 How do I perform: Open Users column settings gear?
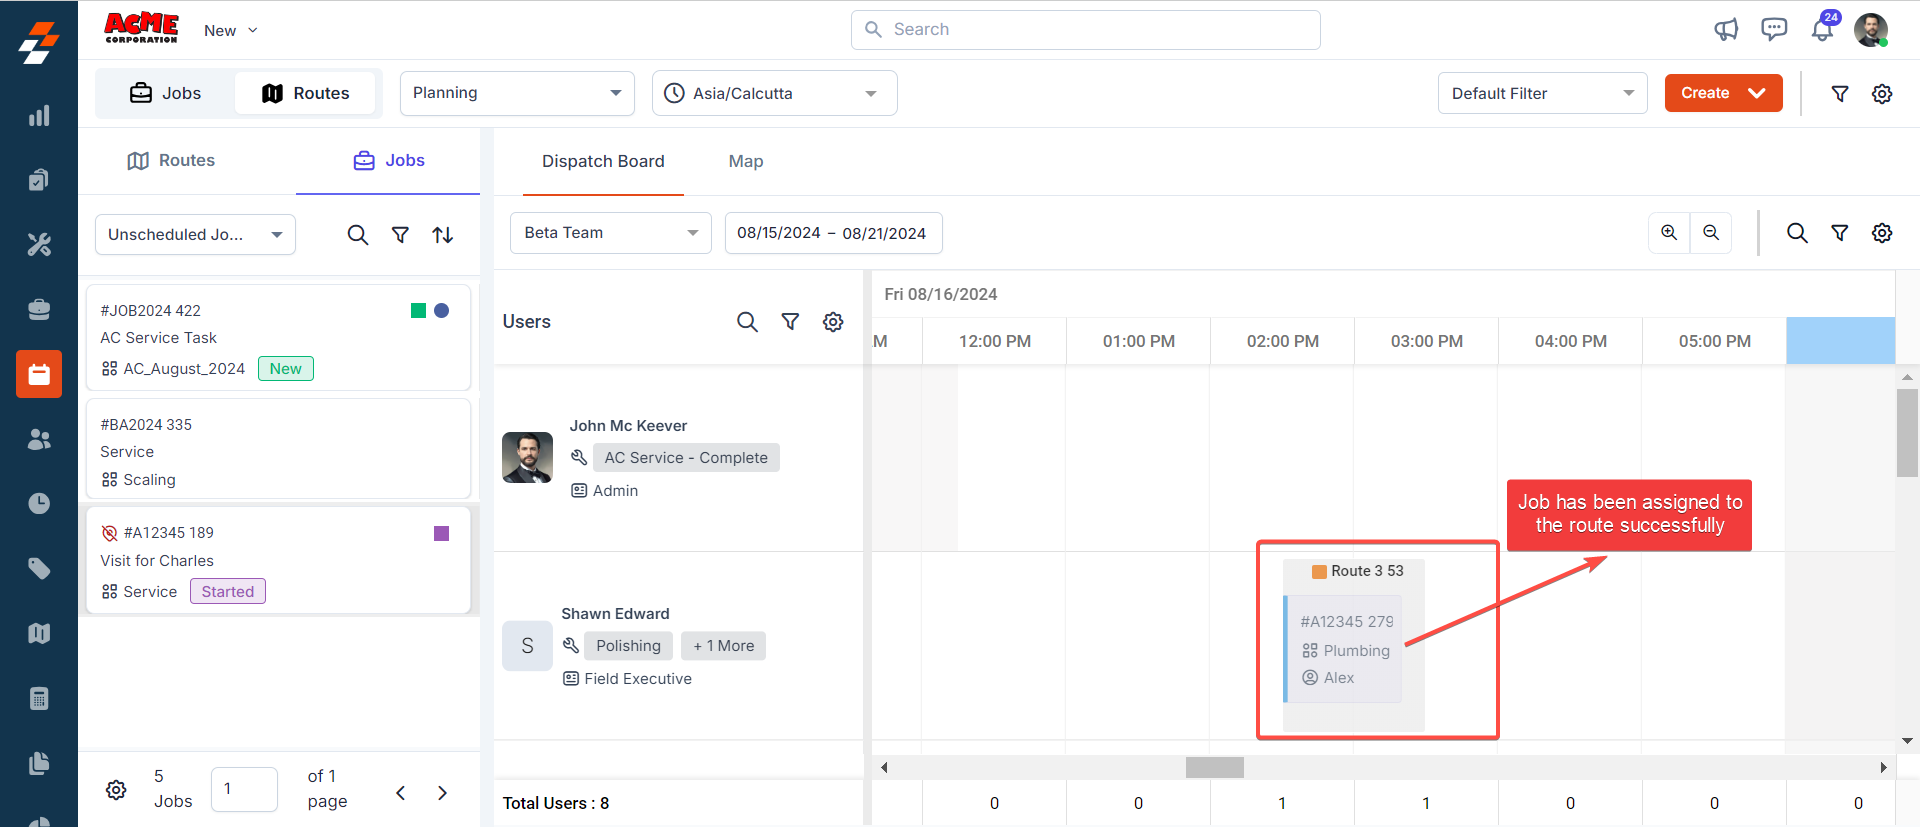833,322
